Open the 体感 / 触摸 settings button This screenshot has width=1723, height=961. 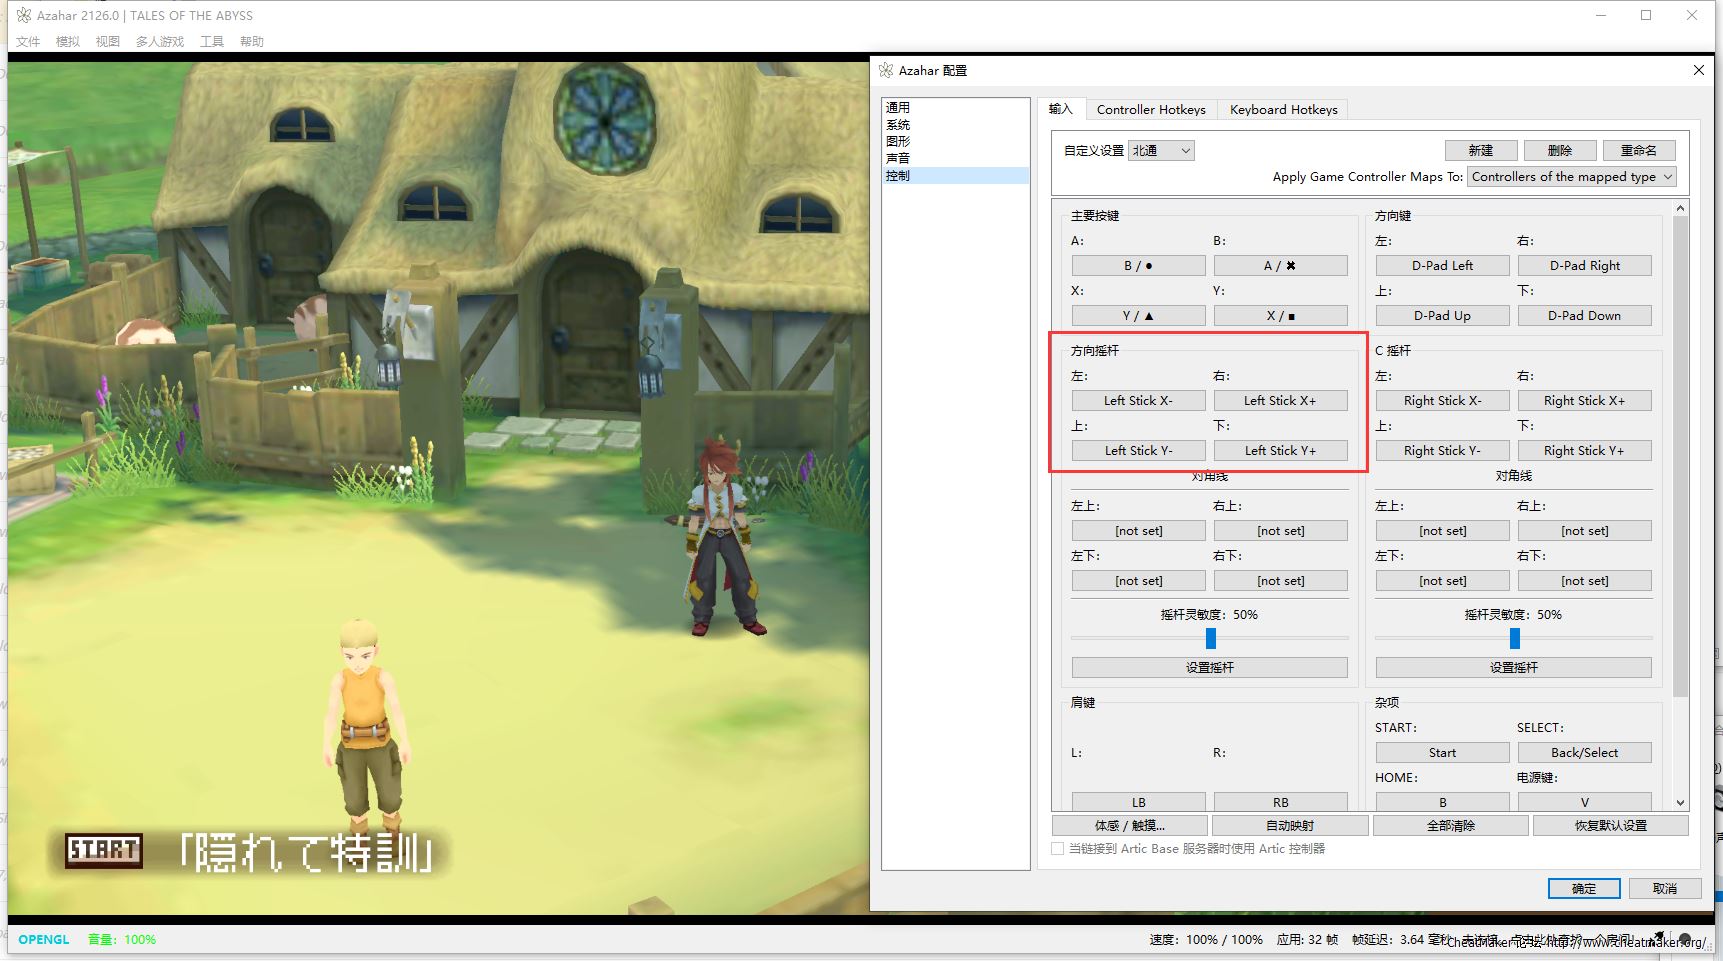(1130, 826)
